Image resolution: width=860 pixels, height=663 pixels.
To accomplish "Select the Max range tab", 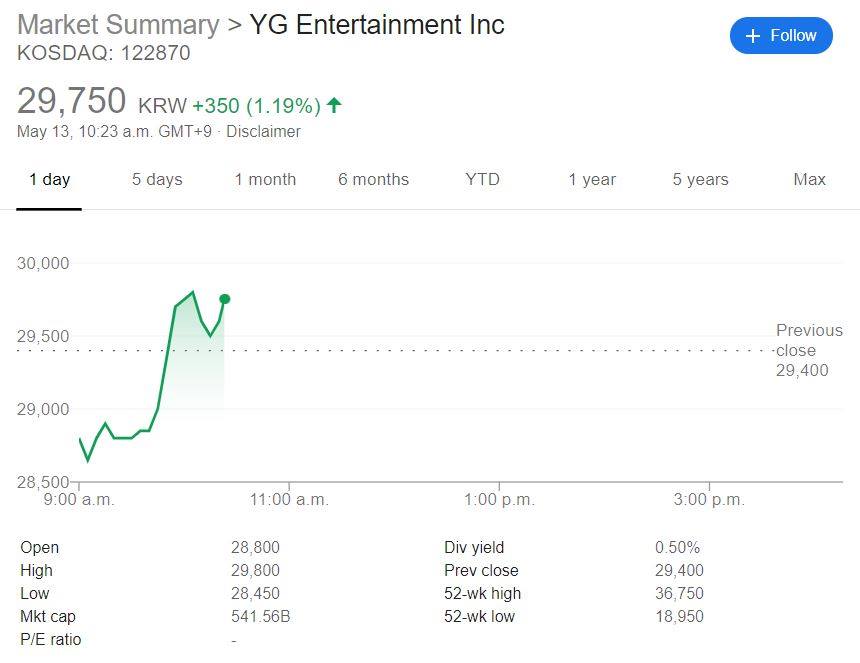I will pyautogui.click(x=810, y=179).
